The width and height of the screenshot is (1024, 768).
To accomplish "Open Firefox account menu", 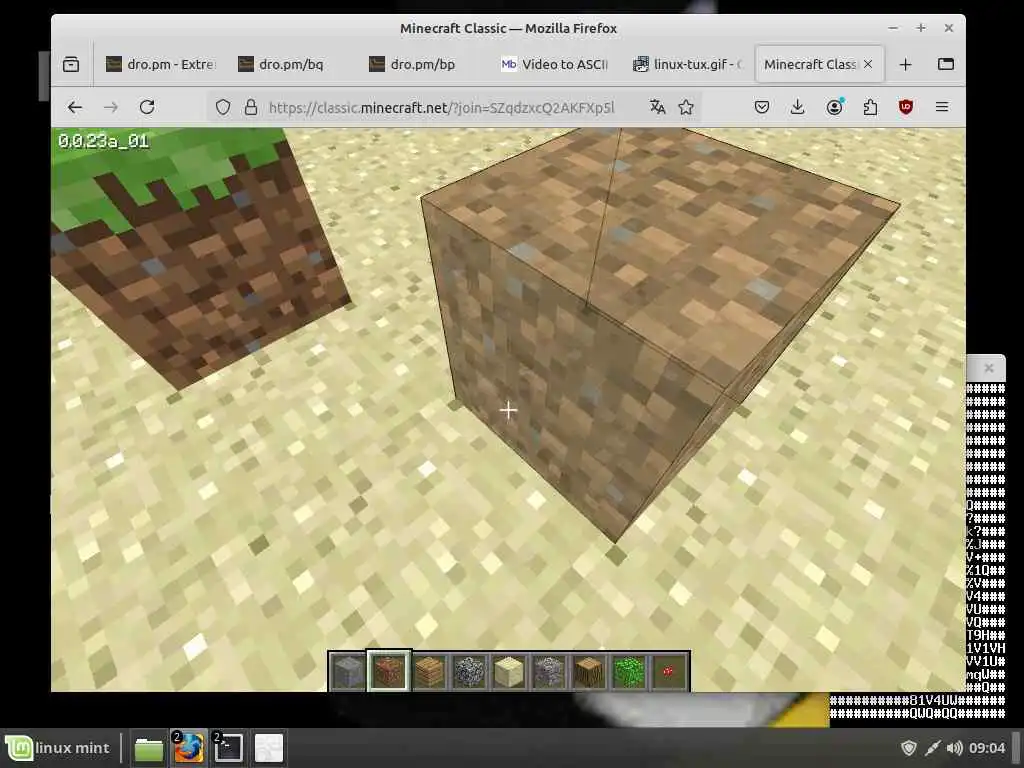I will (x=834, y=107).
